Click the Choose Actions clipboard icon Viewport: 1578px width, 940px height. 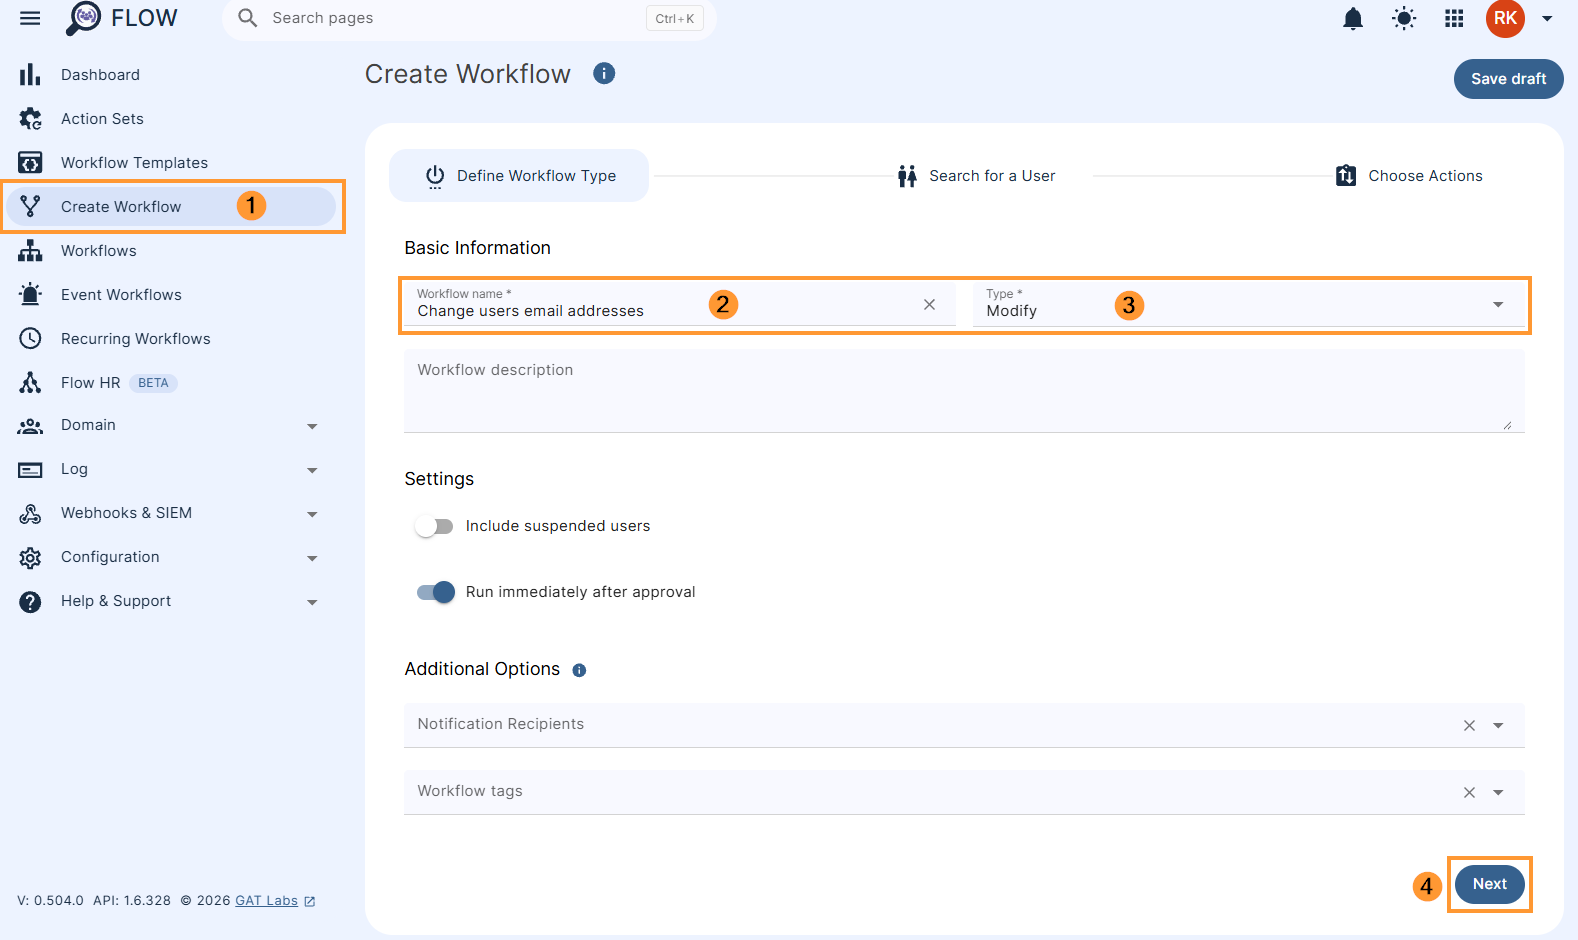tap(1346, 176)
